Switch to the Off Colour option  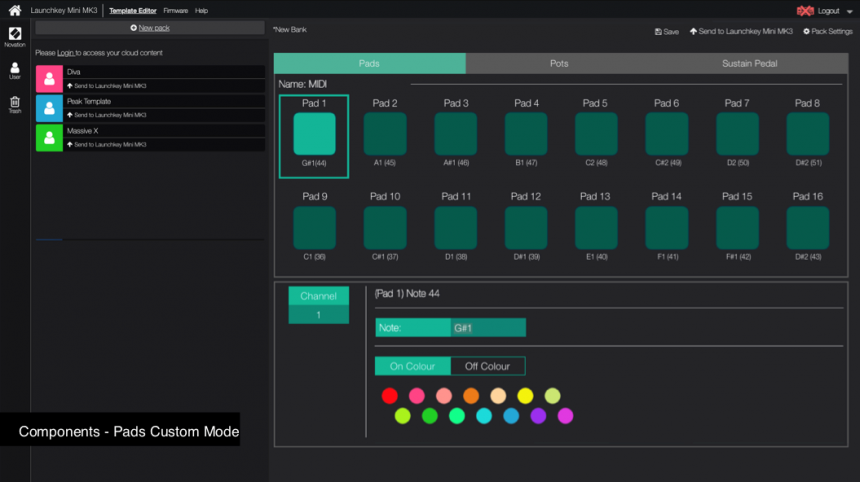pyautogui.click(x=487, y=366)
